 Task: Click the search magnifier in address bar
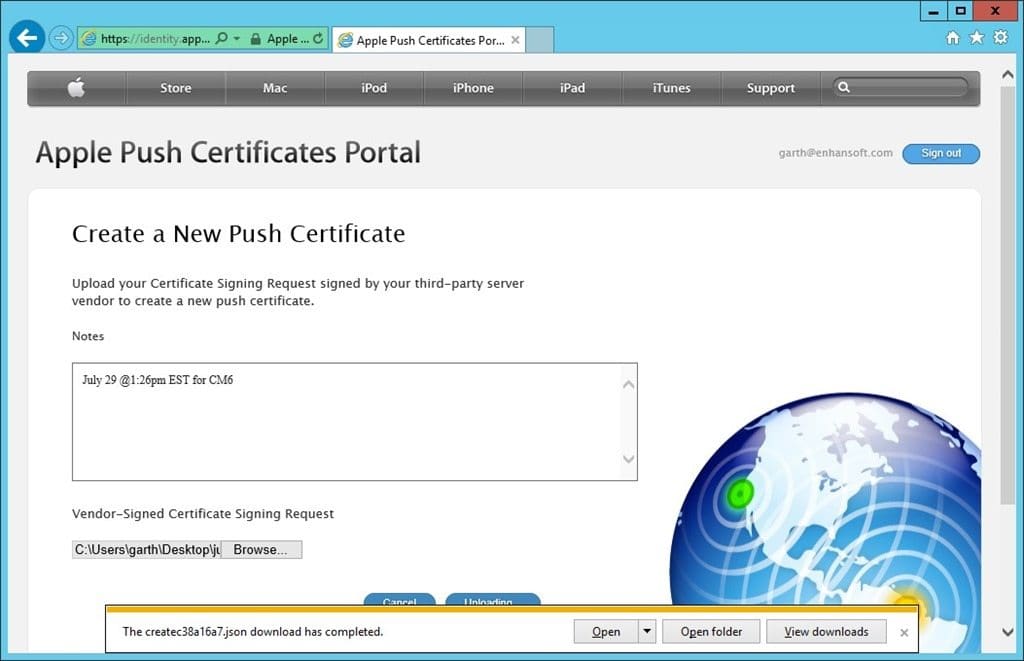coord(221,38)
